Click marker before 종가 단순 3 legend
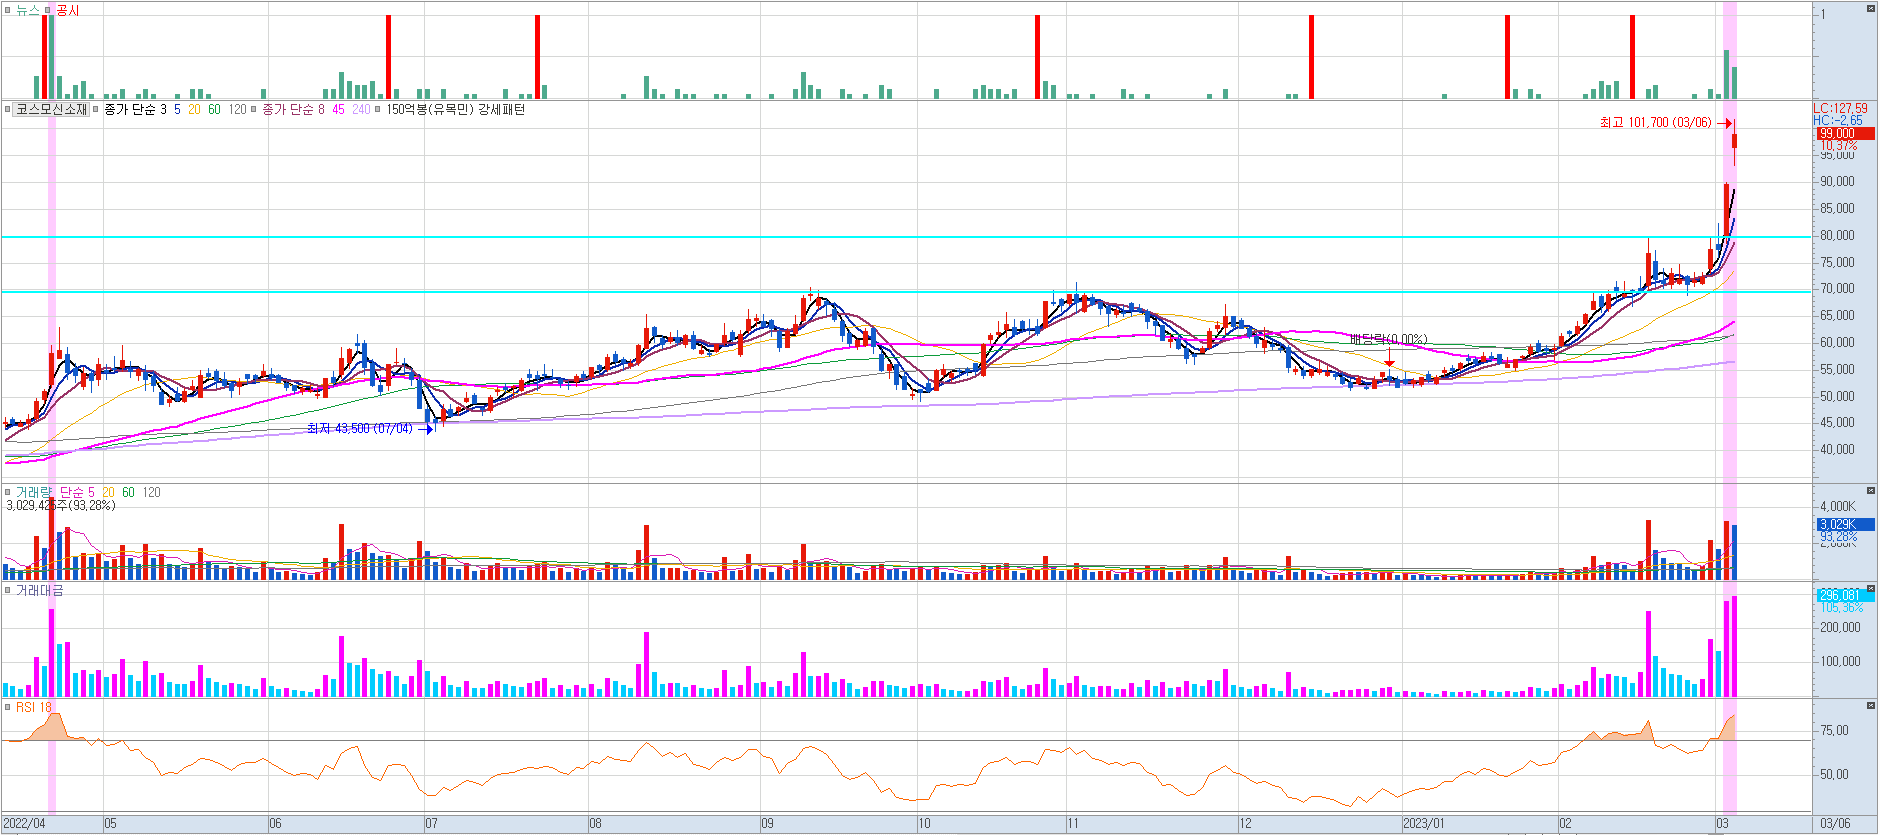This screenshot has width=1880, height=835. pos(96,110)
